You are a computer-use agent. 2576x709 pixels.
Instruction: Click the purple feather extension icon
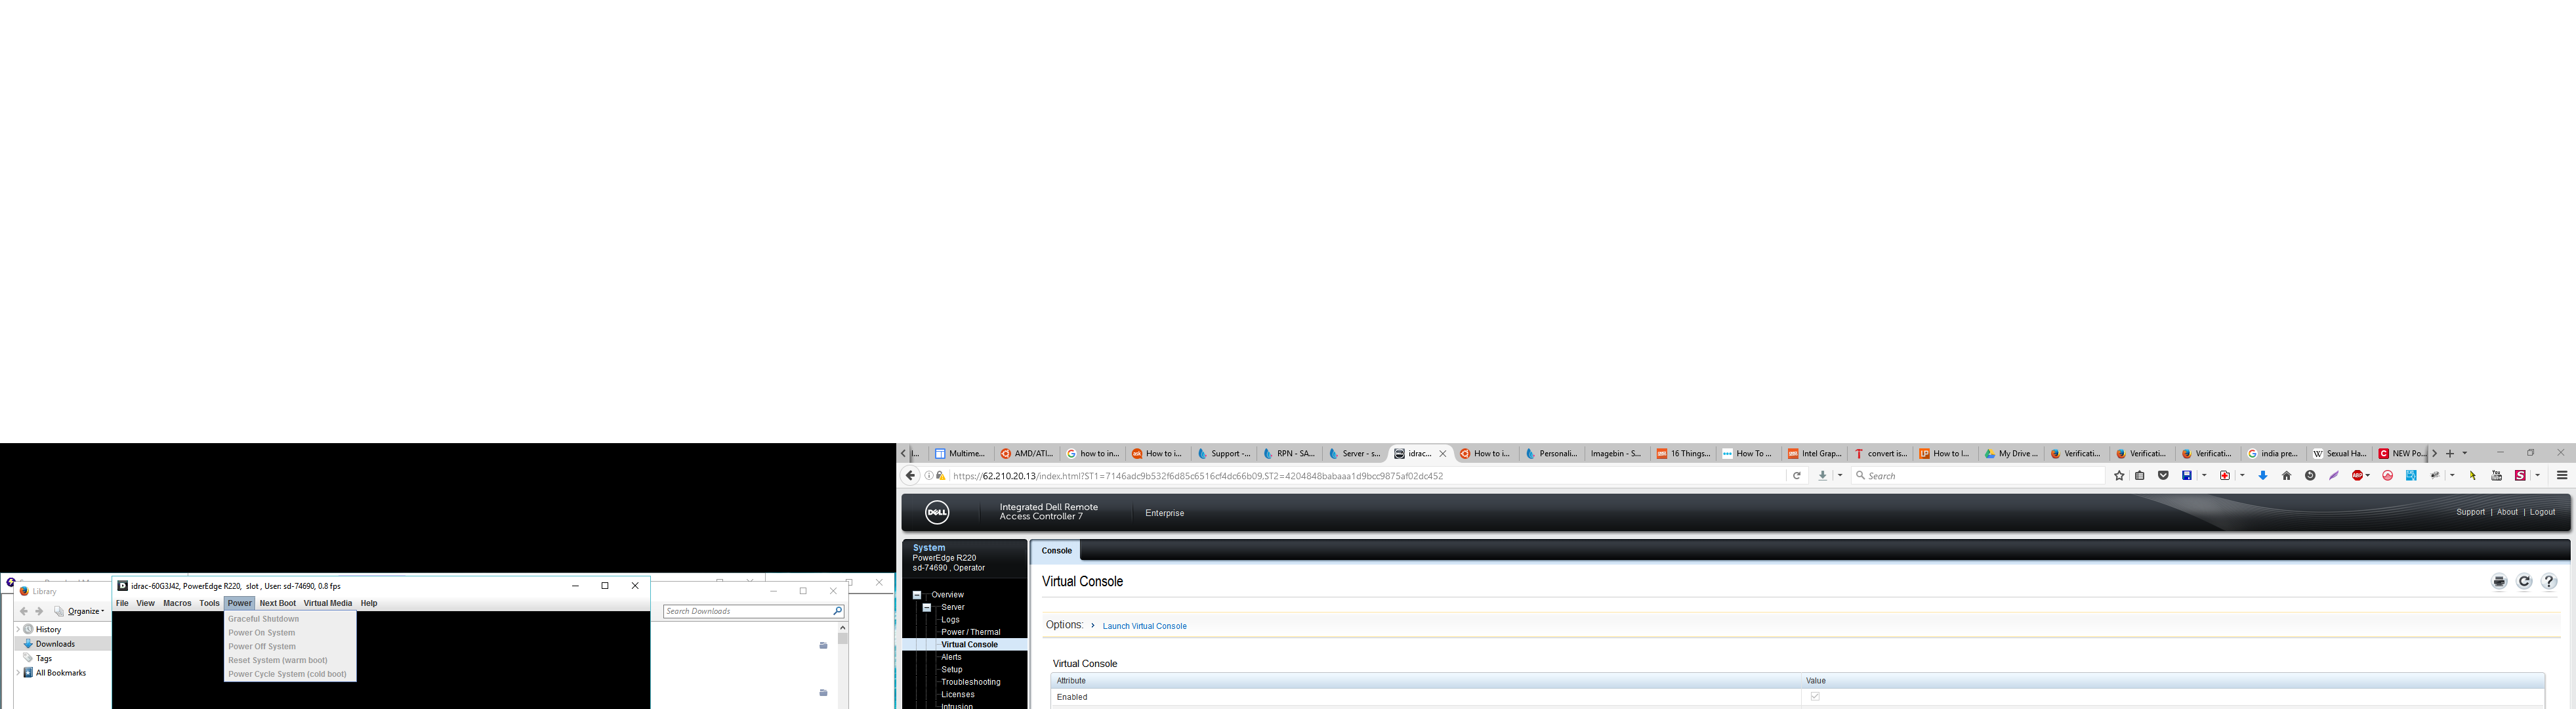[x=2334, y=476]
